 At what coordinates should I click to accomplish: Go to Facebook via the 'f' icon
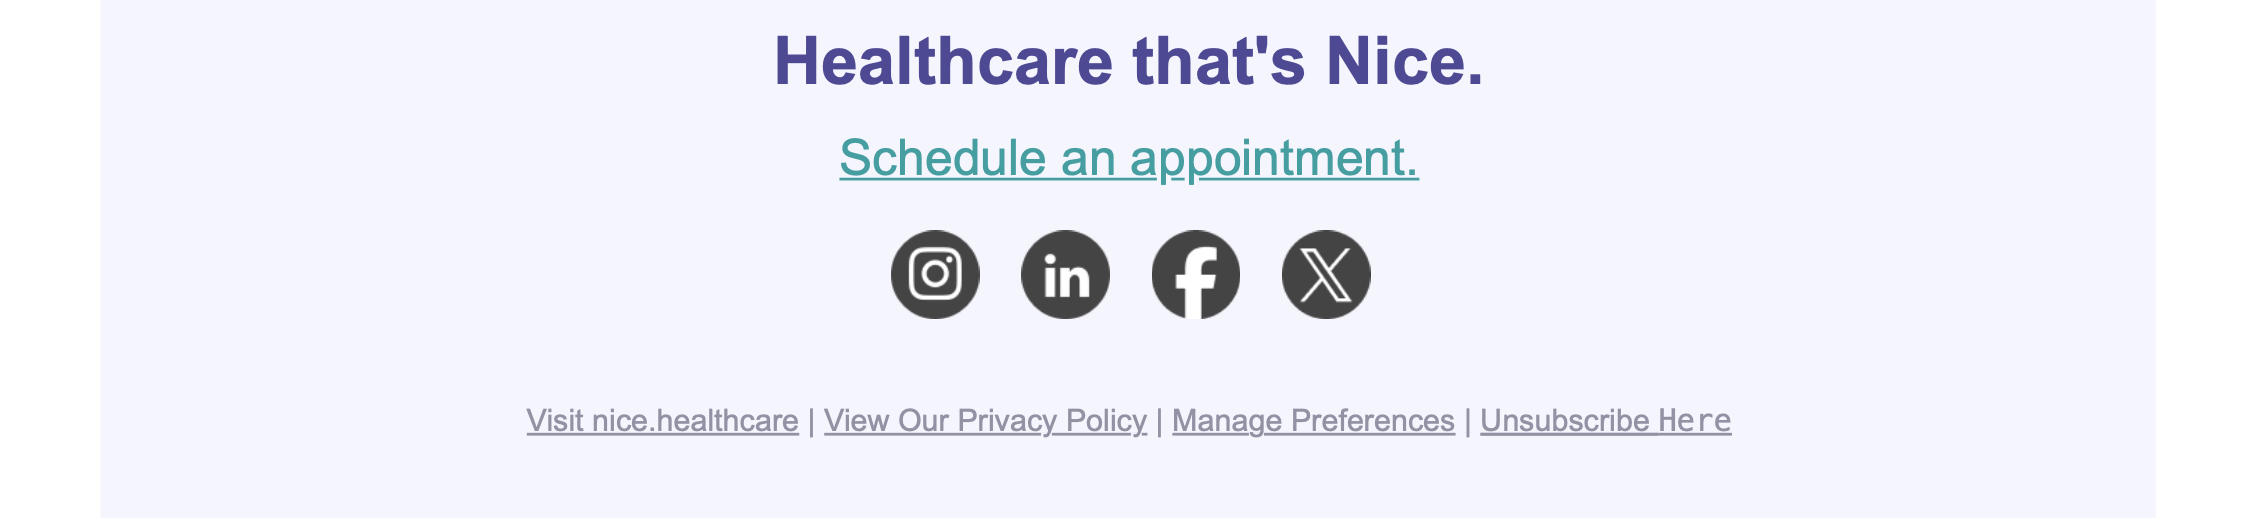1196,275
